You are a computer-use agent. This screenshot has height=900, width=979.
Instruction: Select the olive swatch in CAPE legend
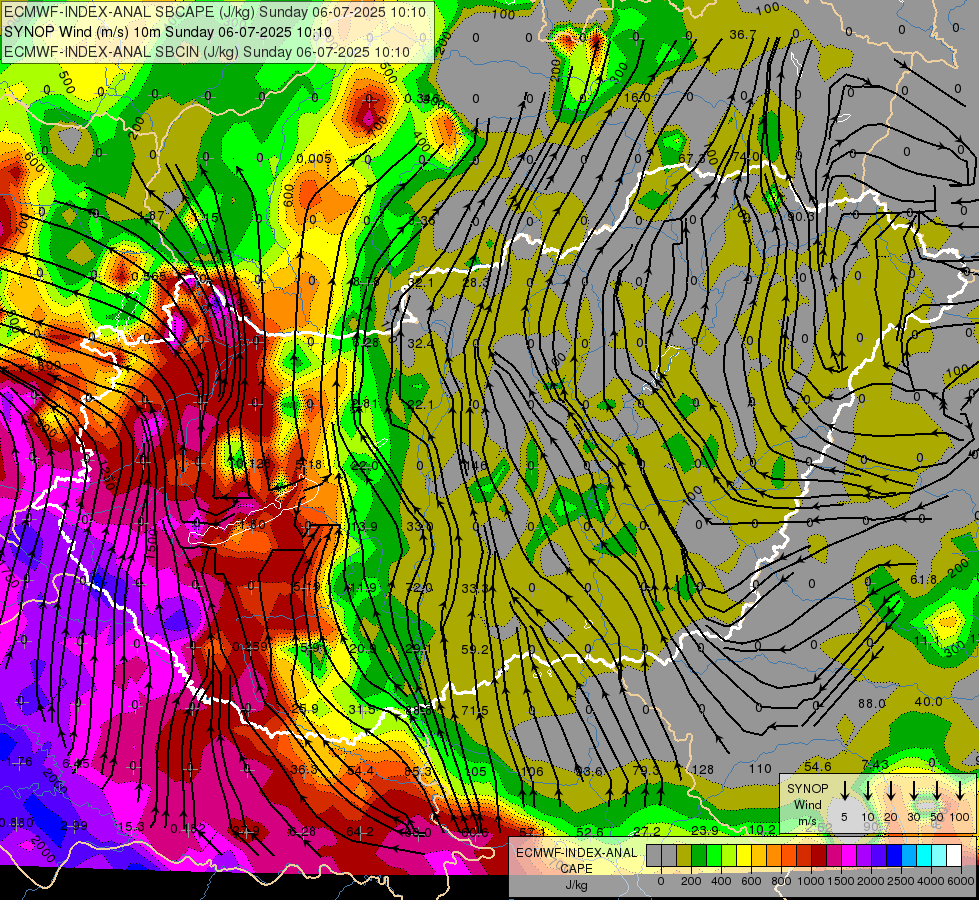pos(684,855)
